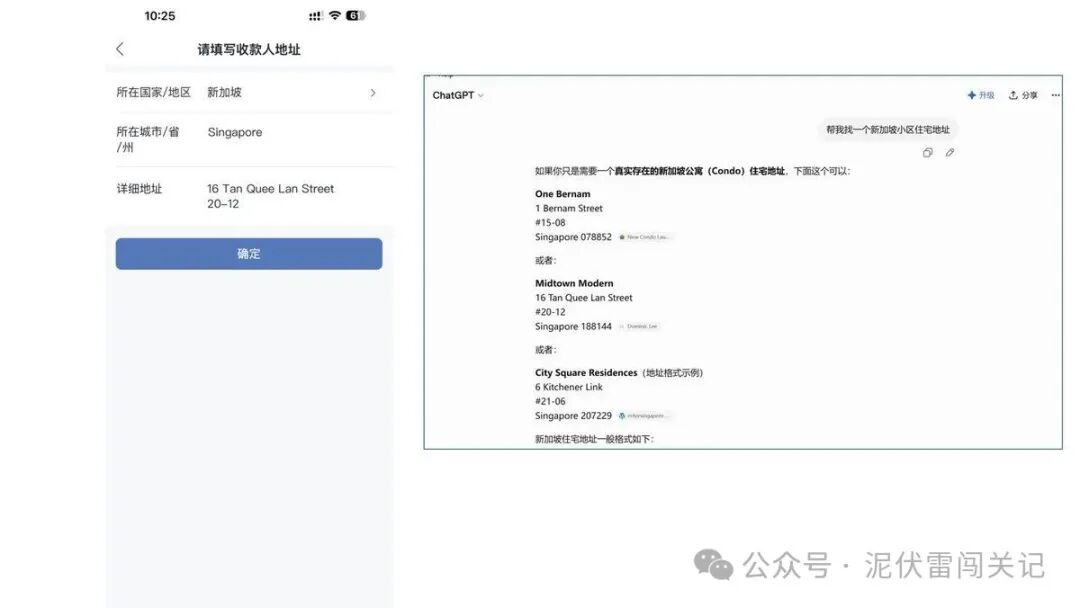Select the text #15-08

[x=550, y=222]
